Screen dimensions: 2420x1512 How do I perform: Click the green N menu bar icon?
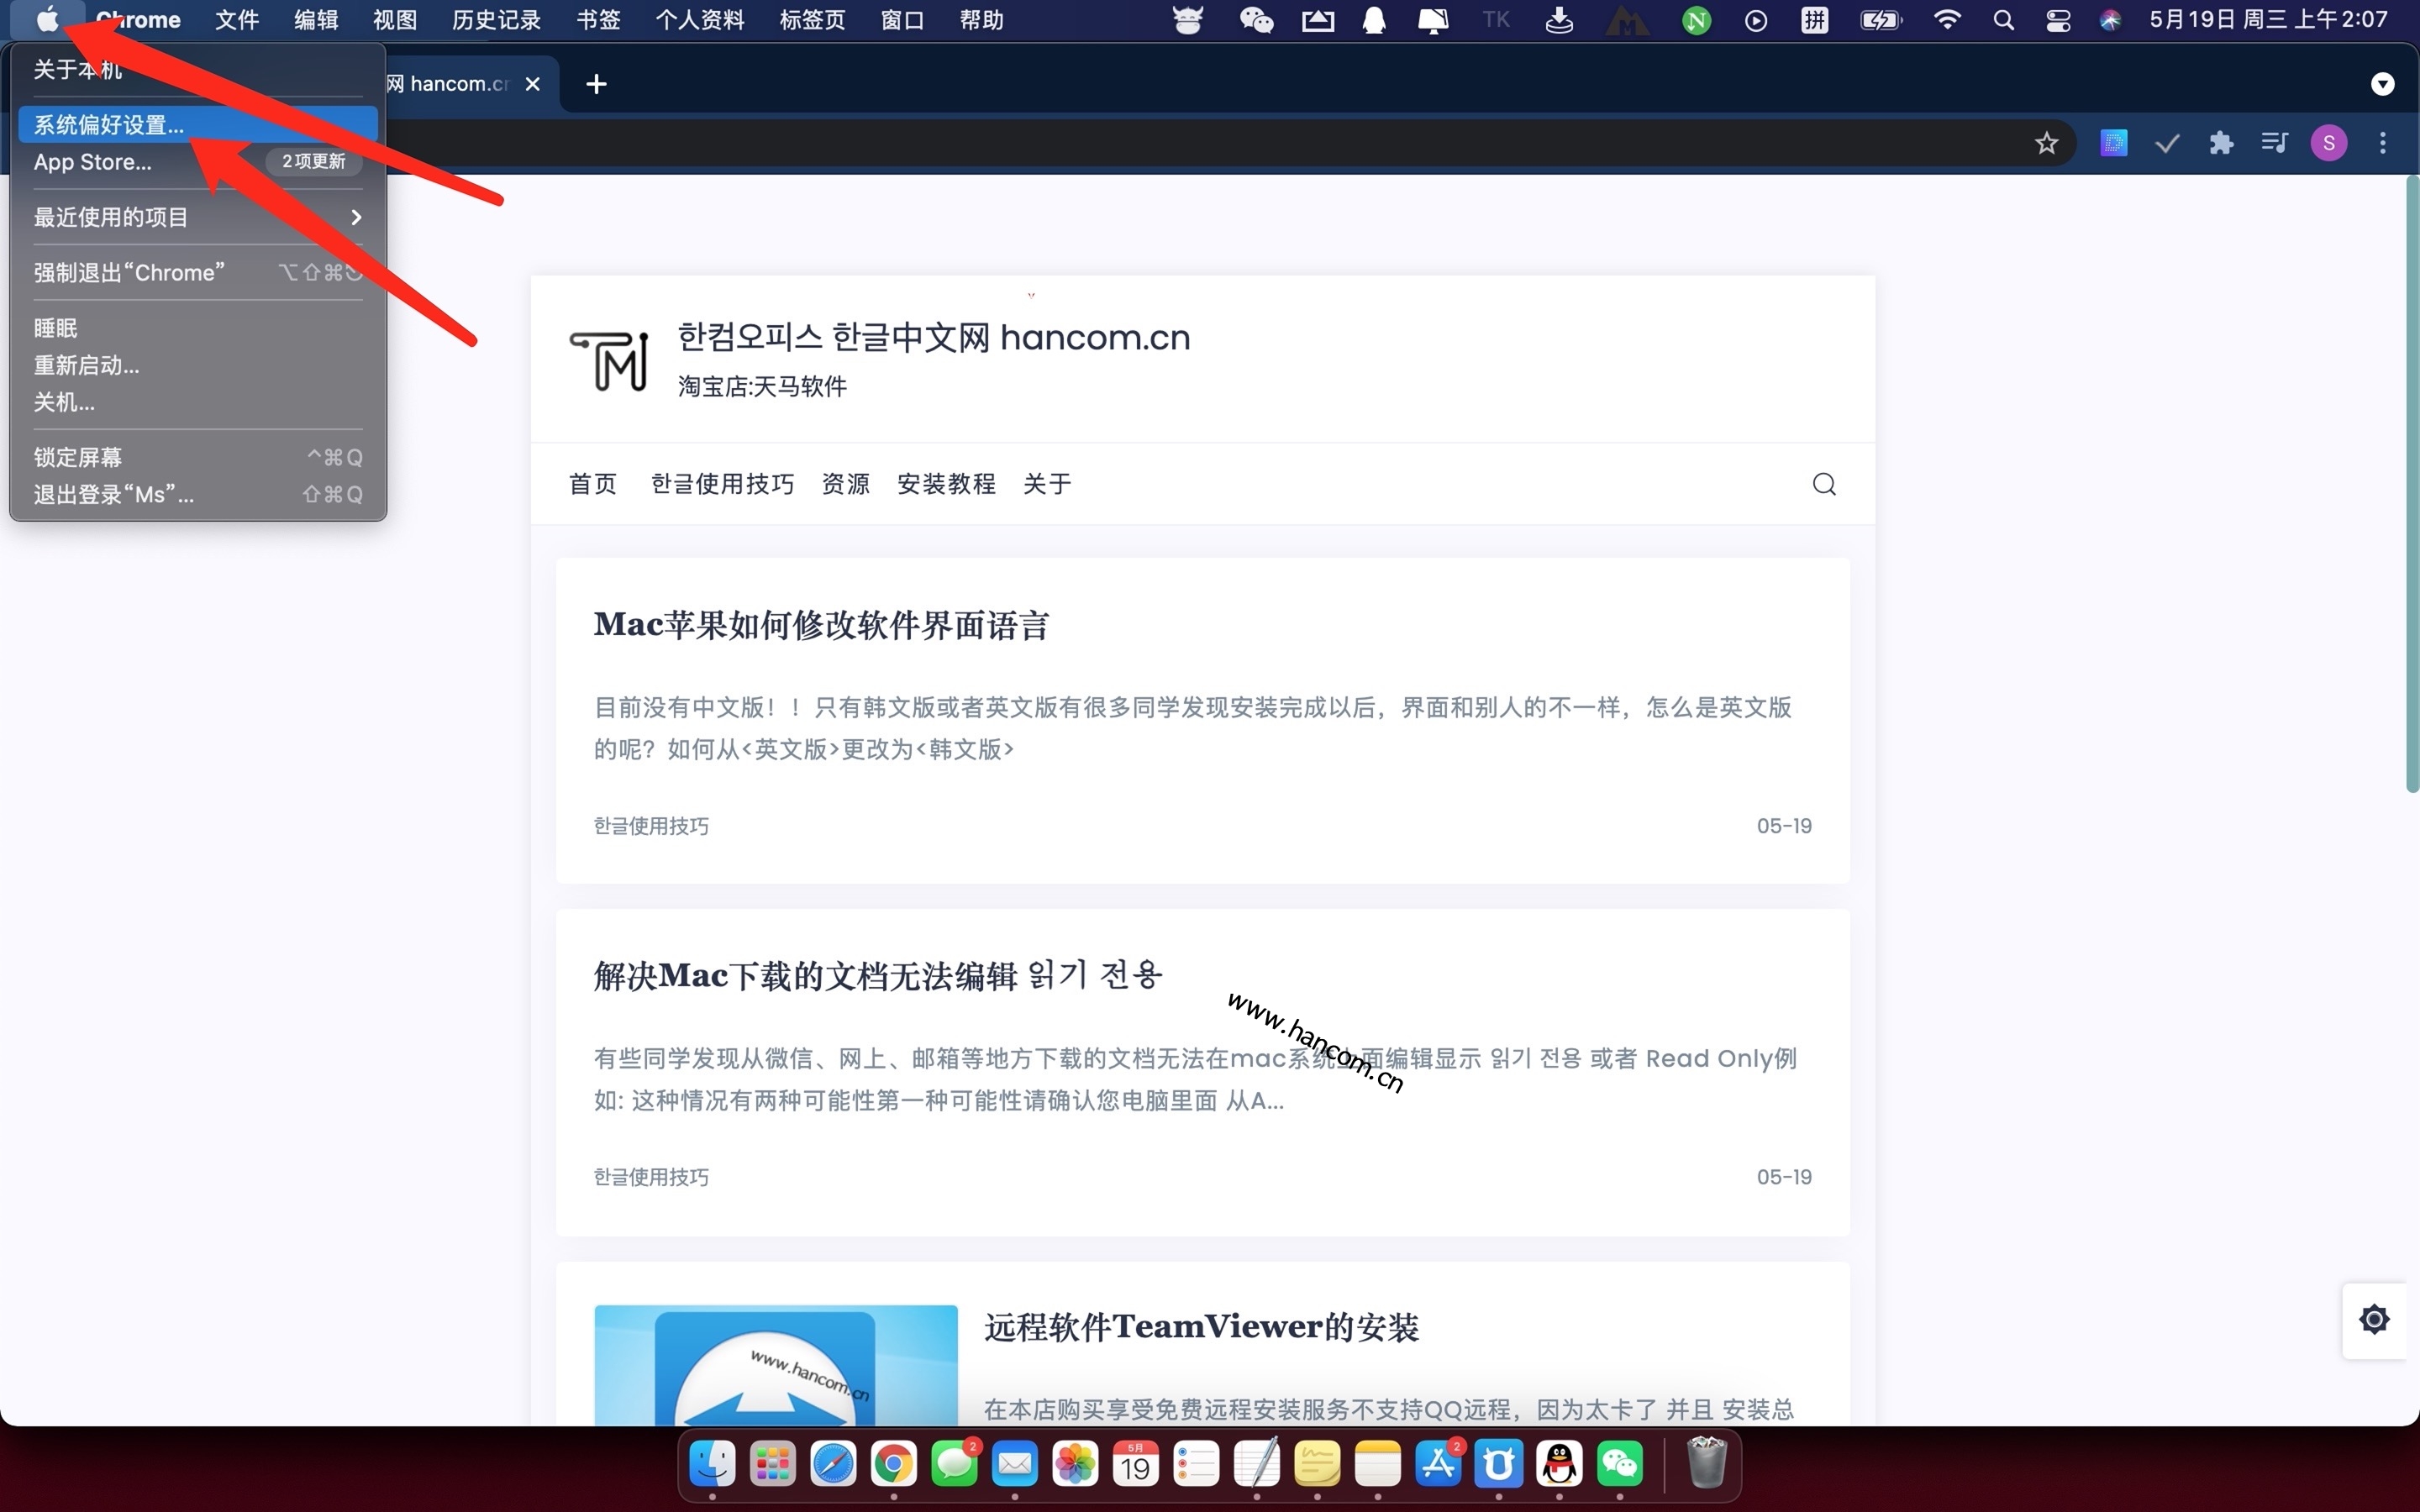(x=1696, y=20)
